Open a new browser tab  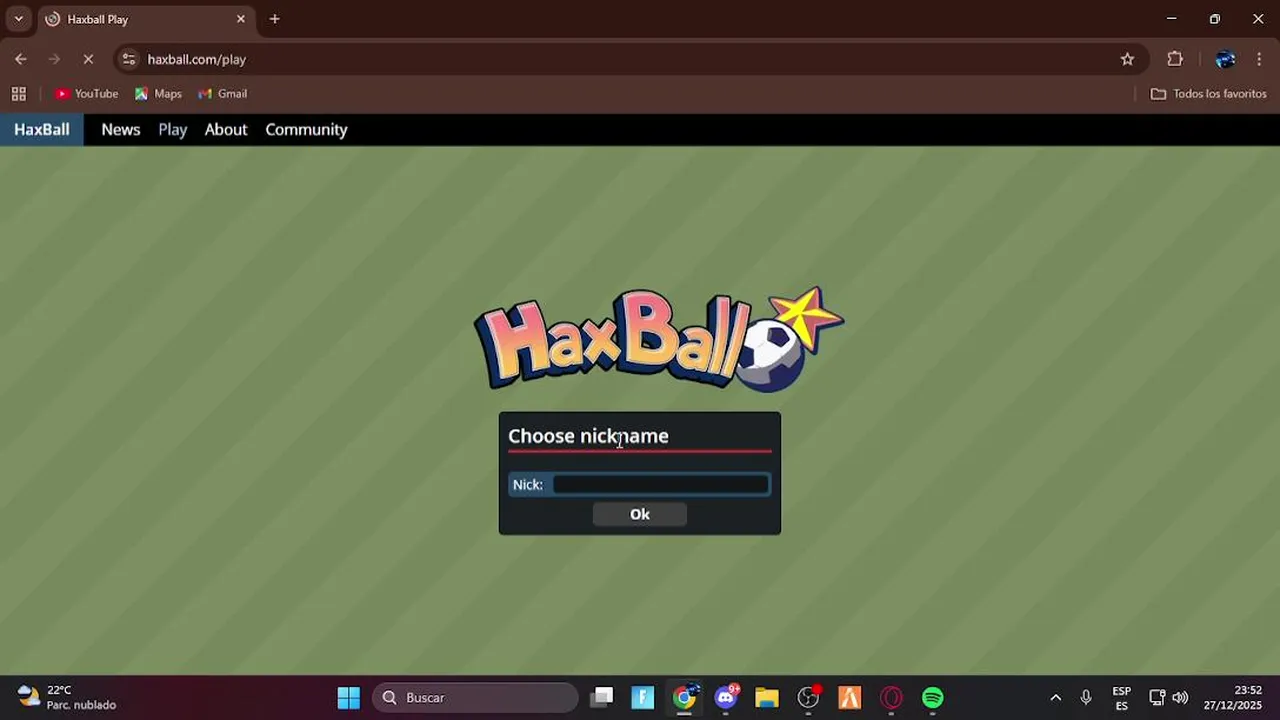(274, 19)
